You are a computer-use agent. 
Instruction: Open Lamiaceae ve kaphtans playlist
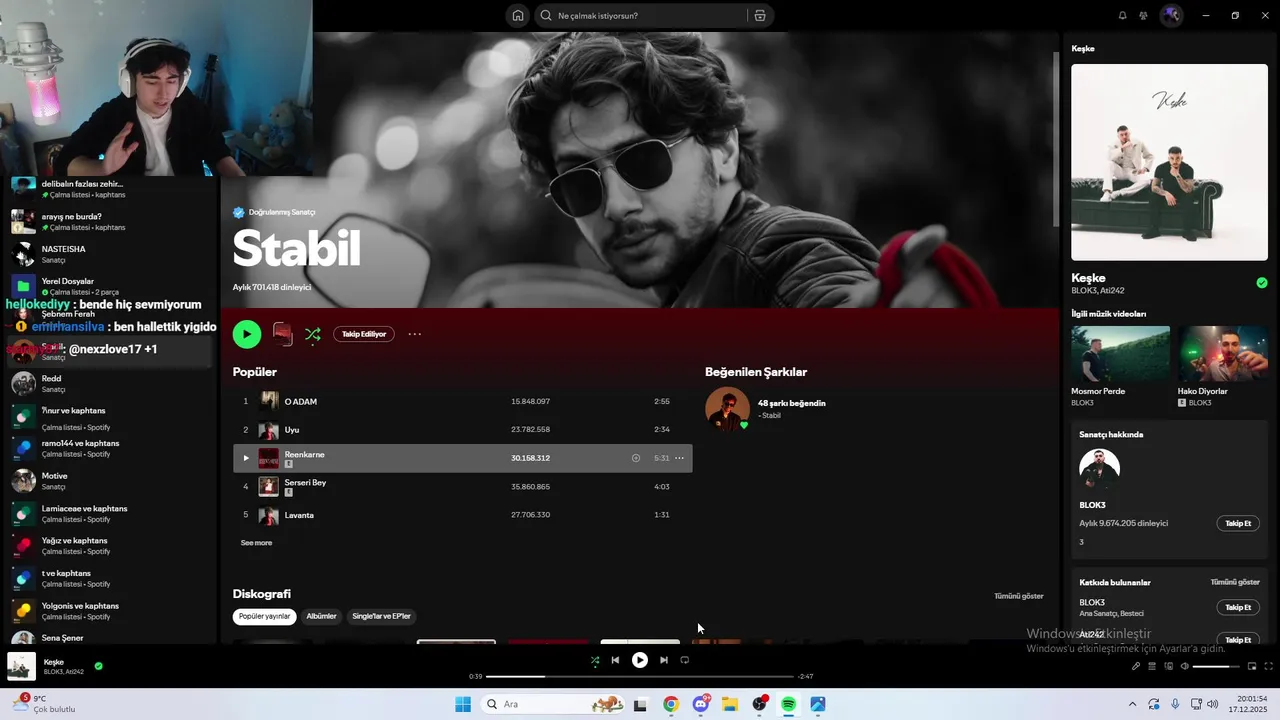(110, 514)
